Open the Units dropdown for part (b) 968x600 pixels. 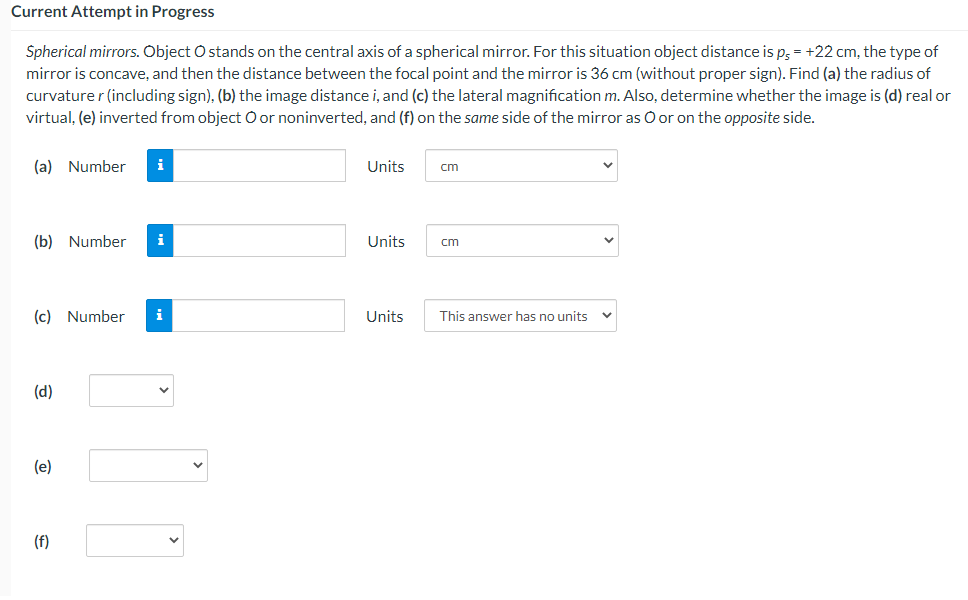point(521,240)
